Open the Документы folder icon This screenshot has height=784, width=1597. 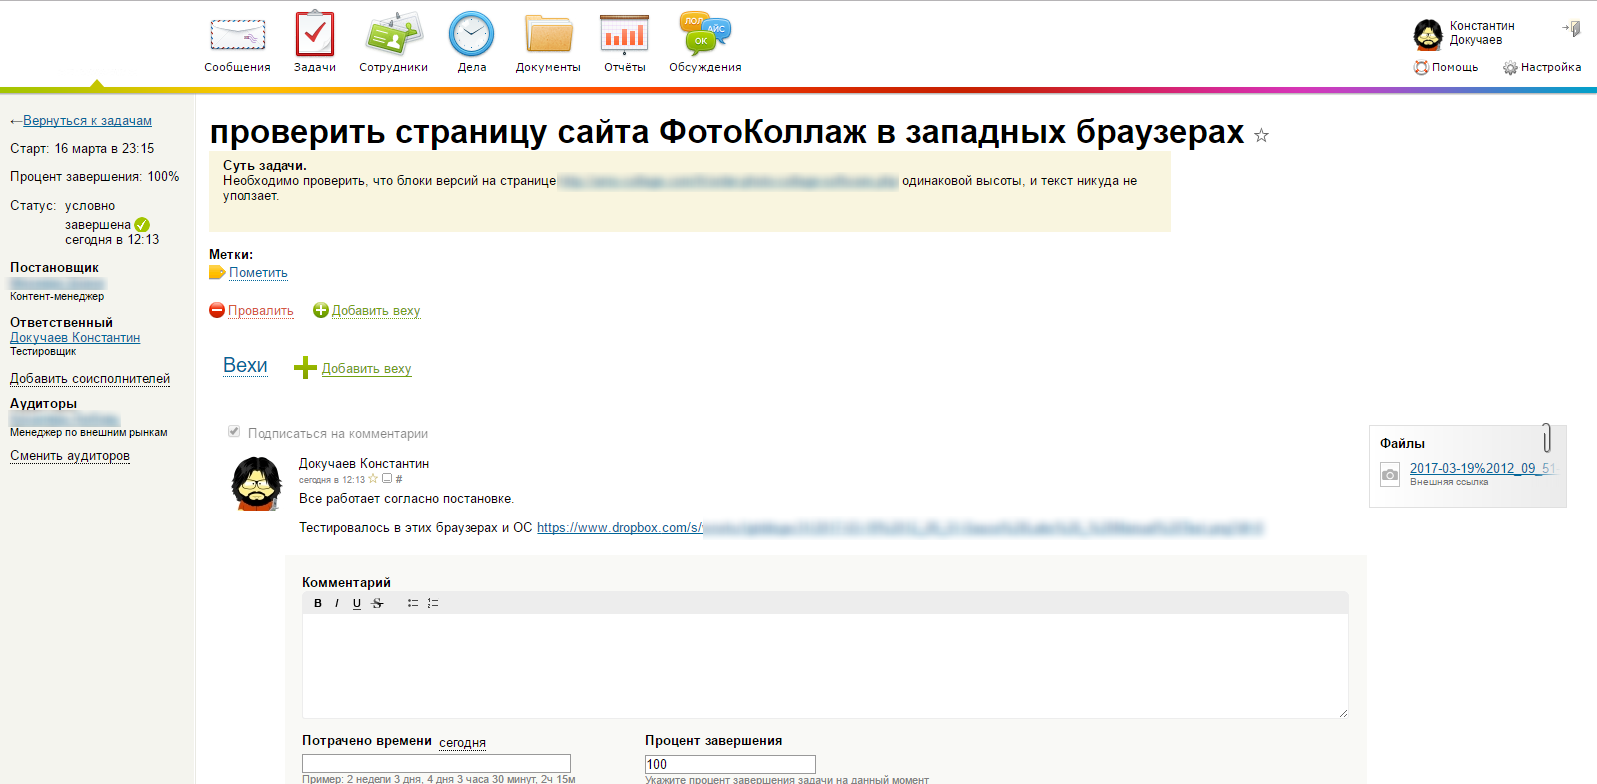point(548,33)
